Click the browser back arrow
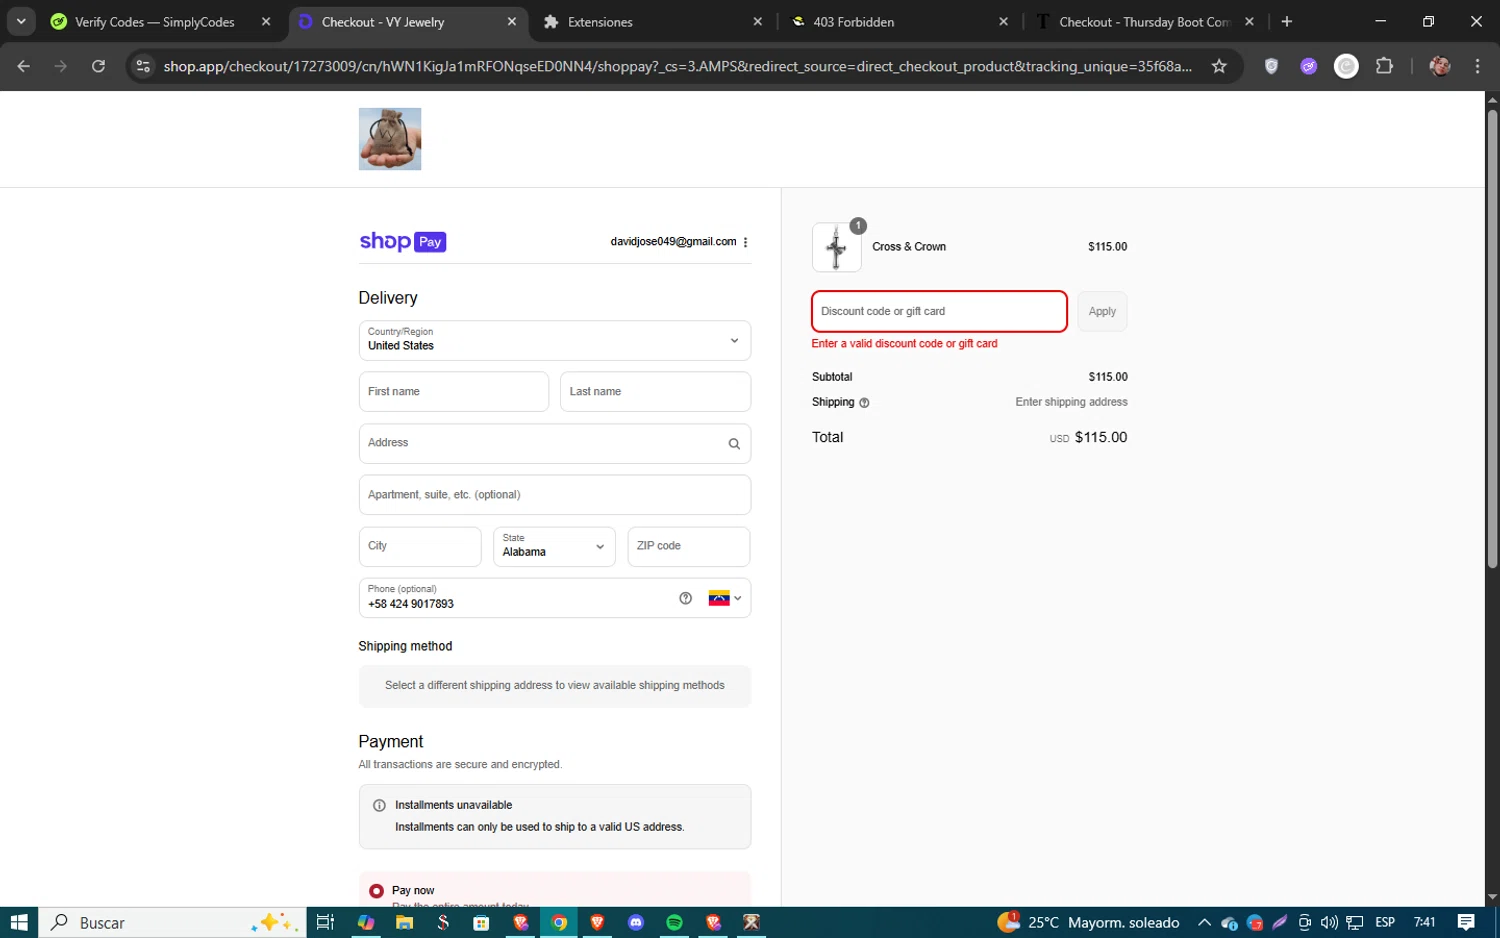The width and height of the screenshot is (1500, 938). pos(24,66)
